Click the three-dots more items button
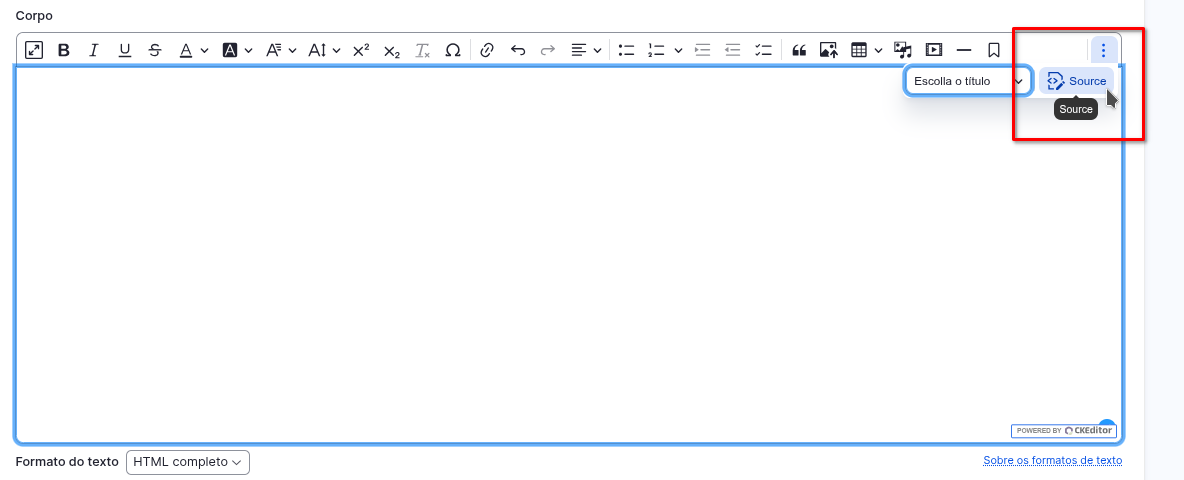This screenshot has height=480, width=1184. (1103, 50)
